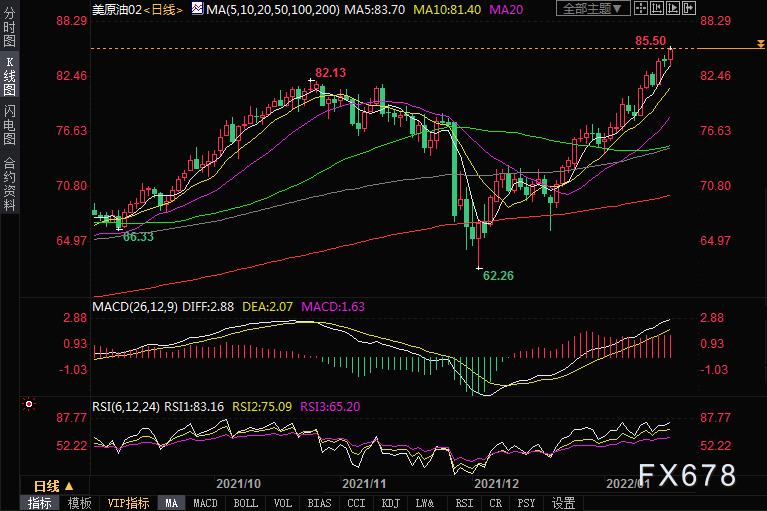
Task: Click the play-forward chart replay icon
Action: pos(673,8)
